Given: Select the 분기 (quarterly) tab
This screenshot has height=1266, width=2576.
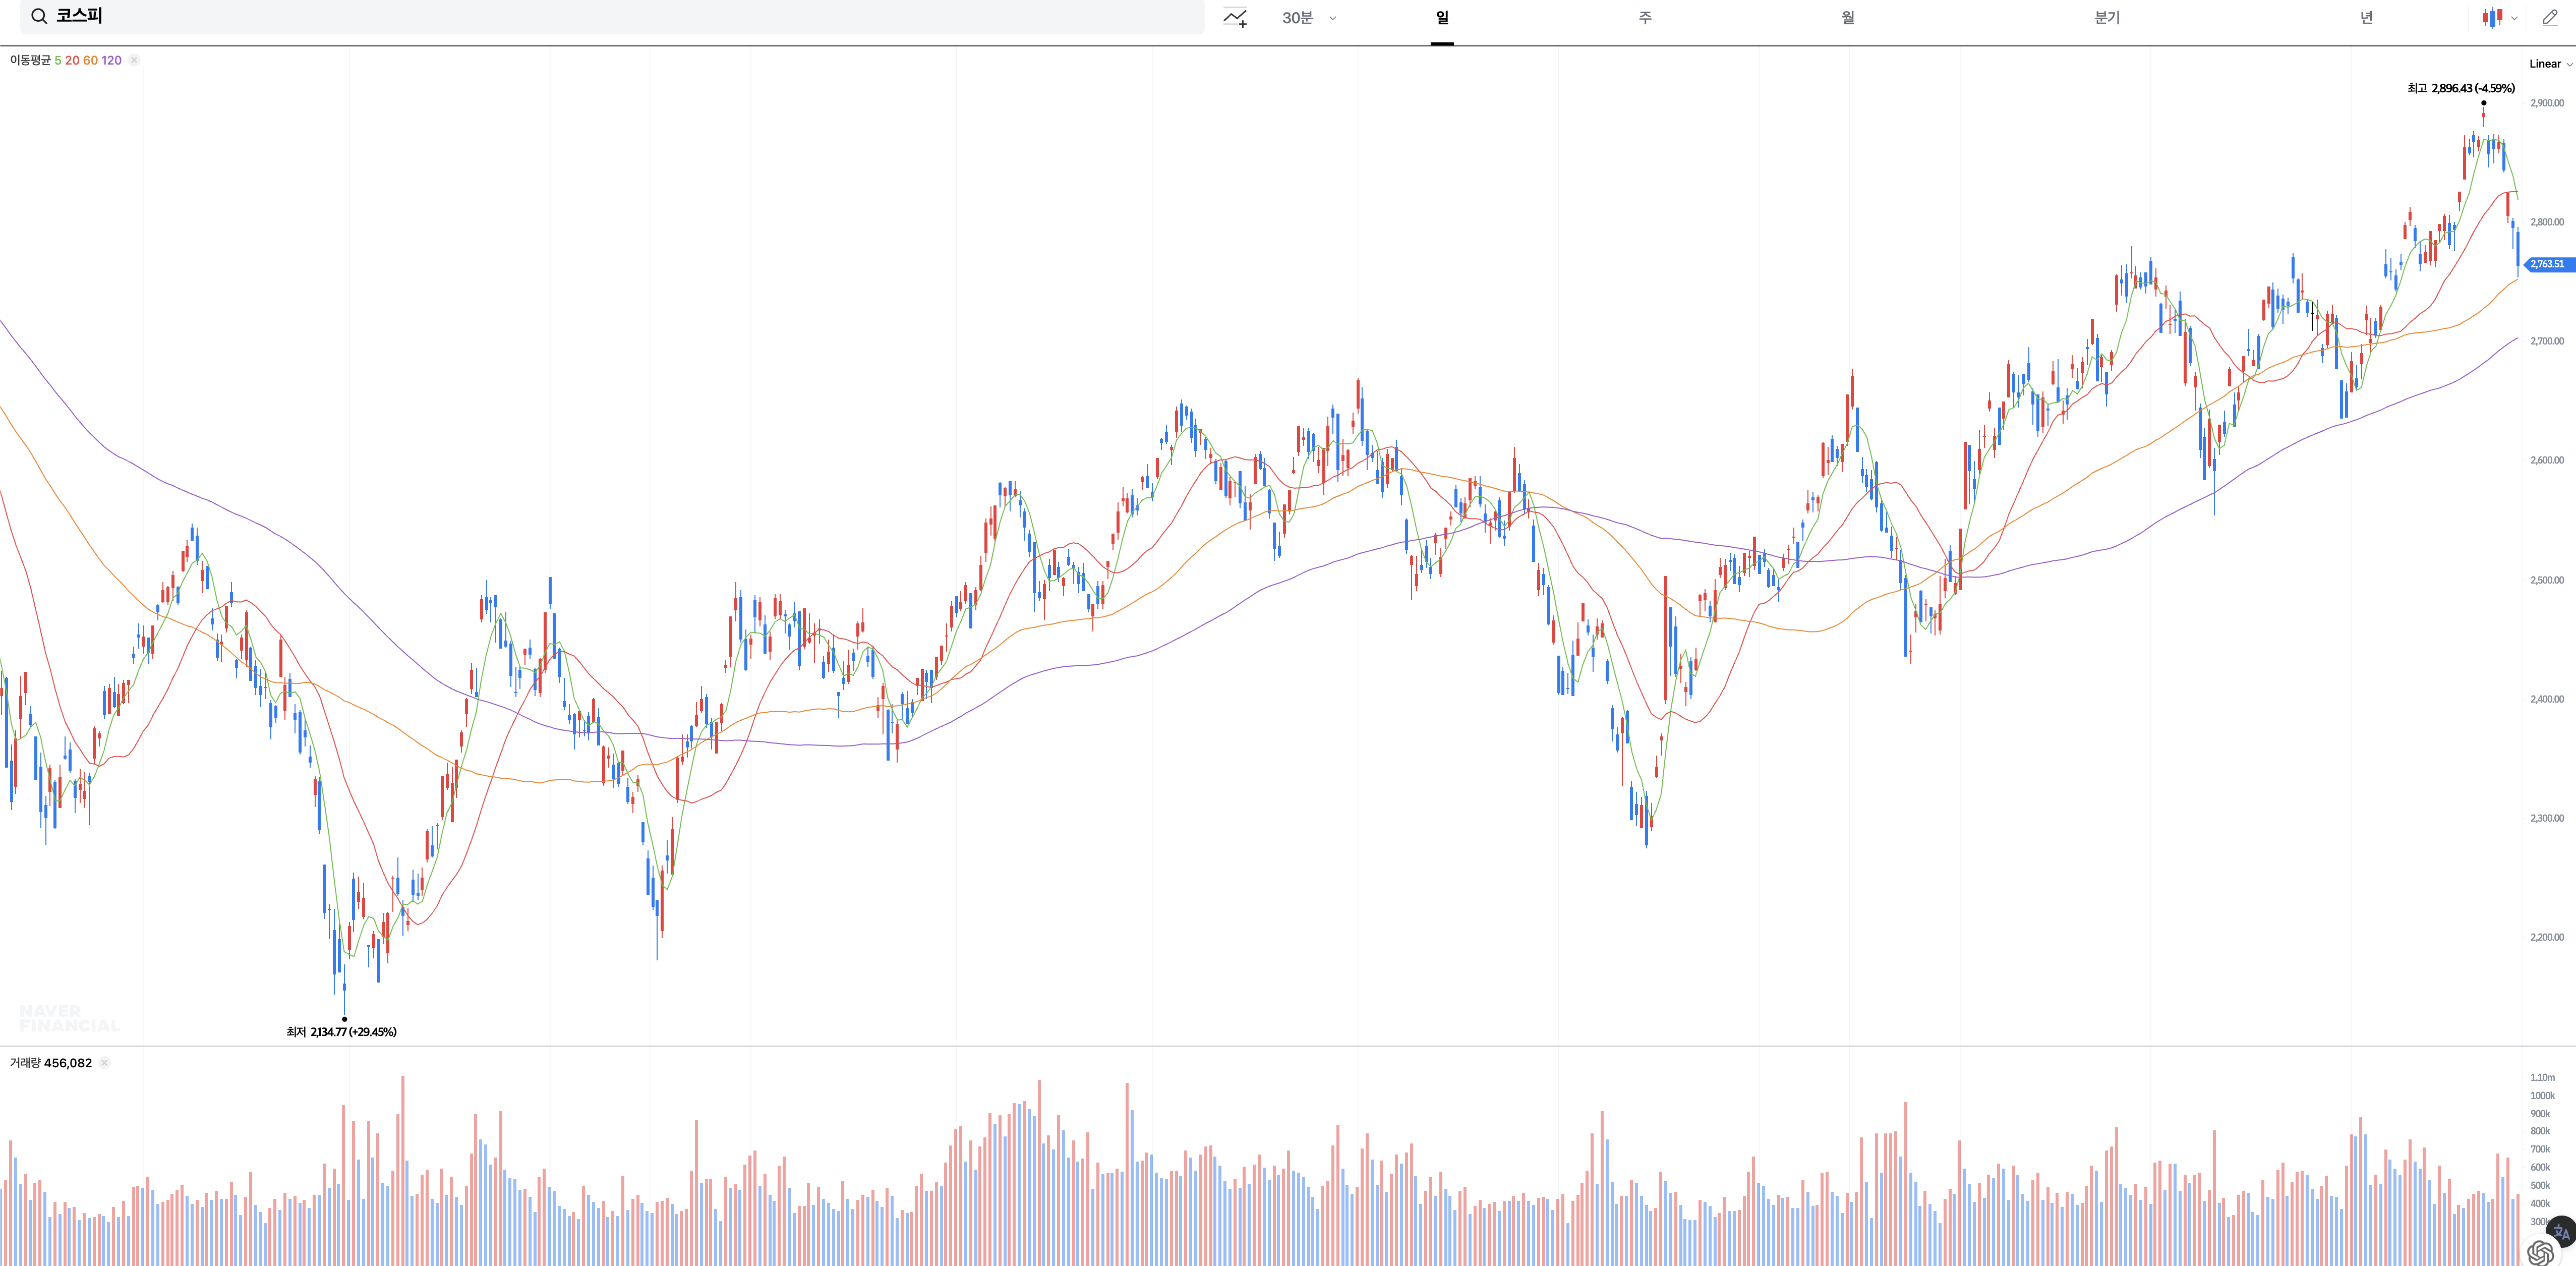Looking at the screenshot, I should tap(2107, 17).
